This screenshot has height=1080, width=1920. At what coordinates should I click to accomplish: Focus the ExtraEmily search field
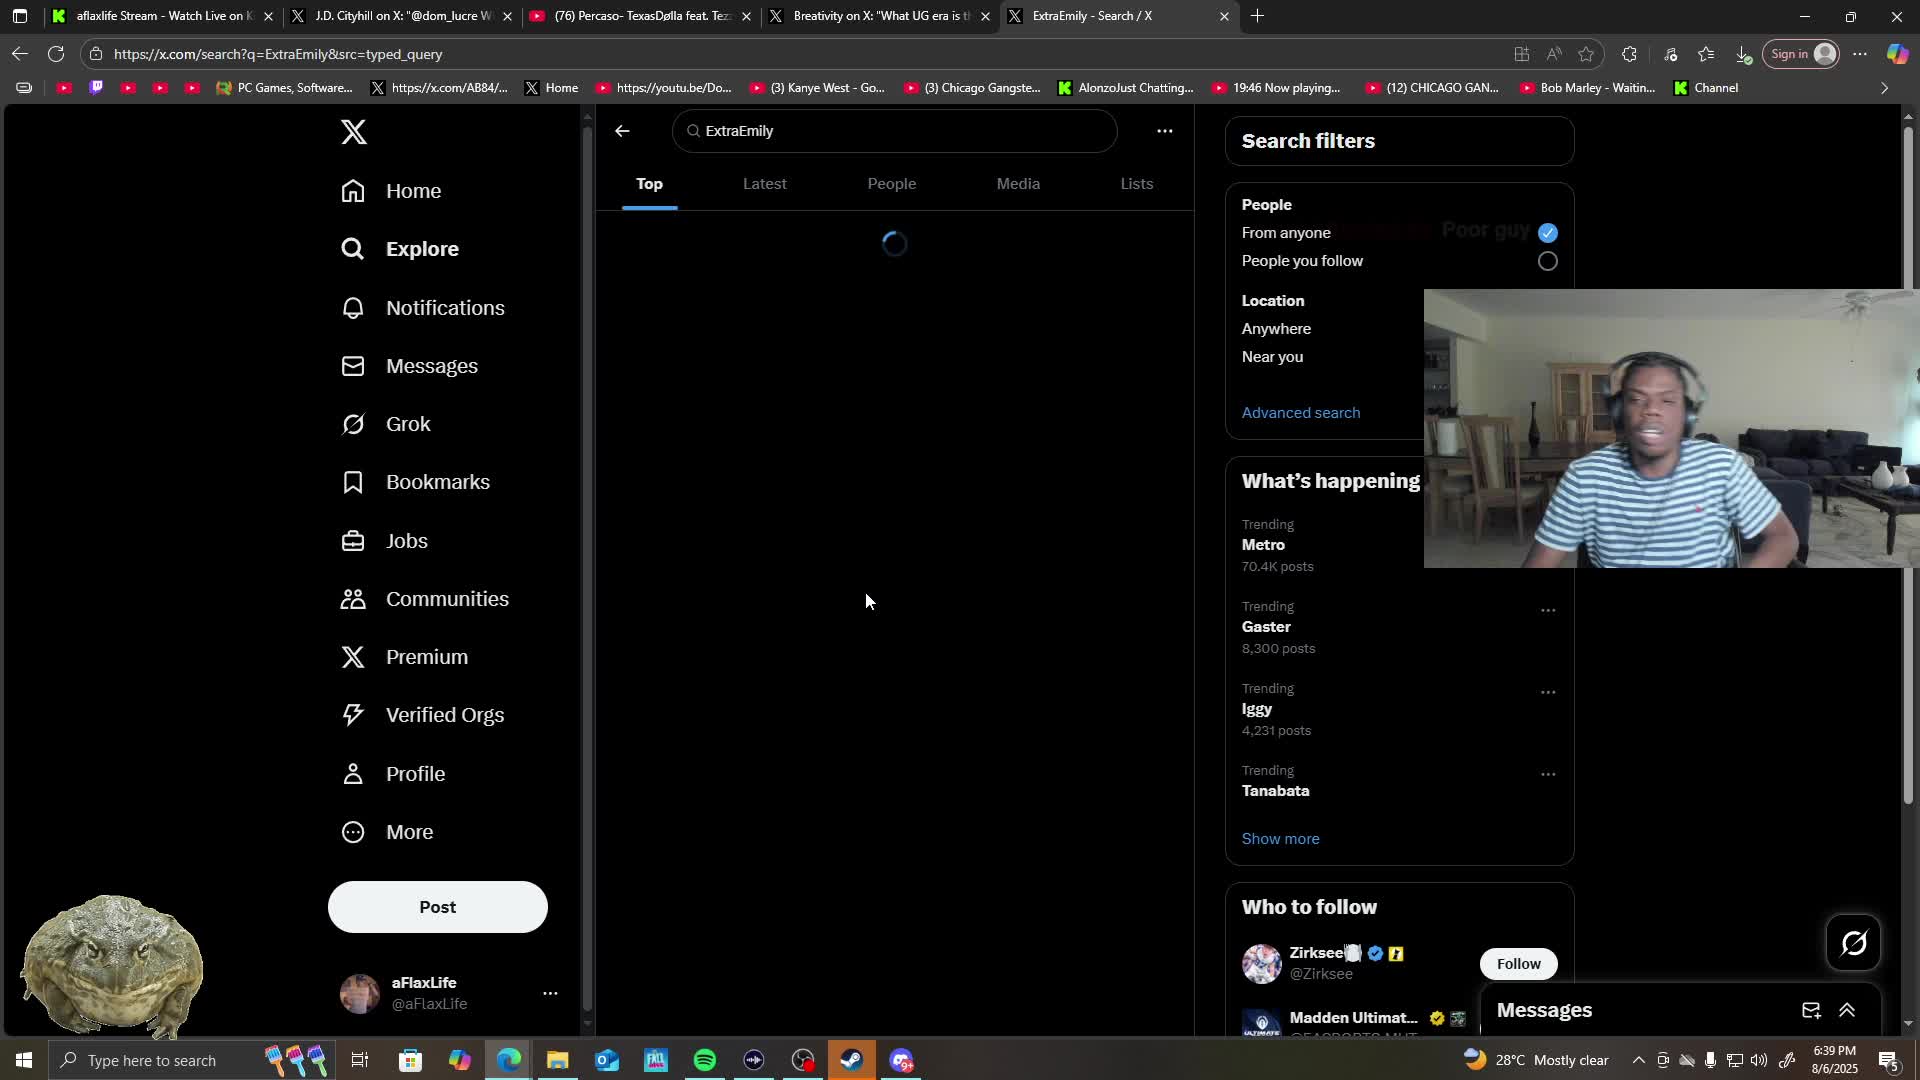coord(894,131)
